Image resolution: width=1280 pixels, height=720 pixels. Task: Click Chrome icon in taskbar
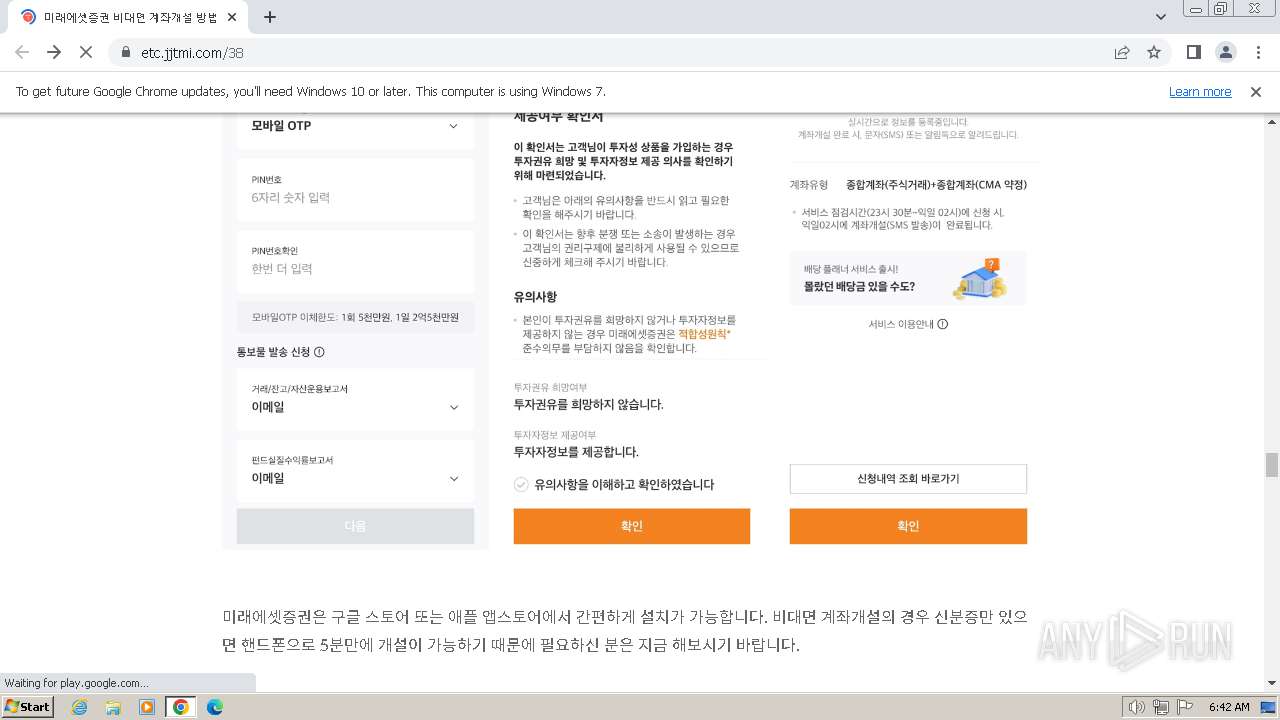tap(181, 707)
